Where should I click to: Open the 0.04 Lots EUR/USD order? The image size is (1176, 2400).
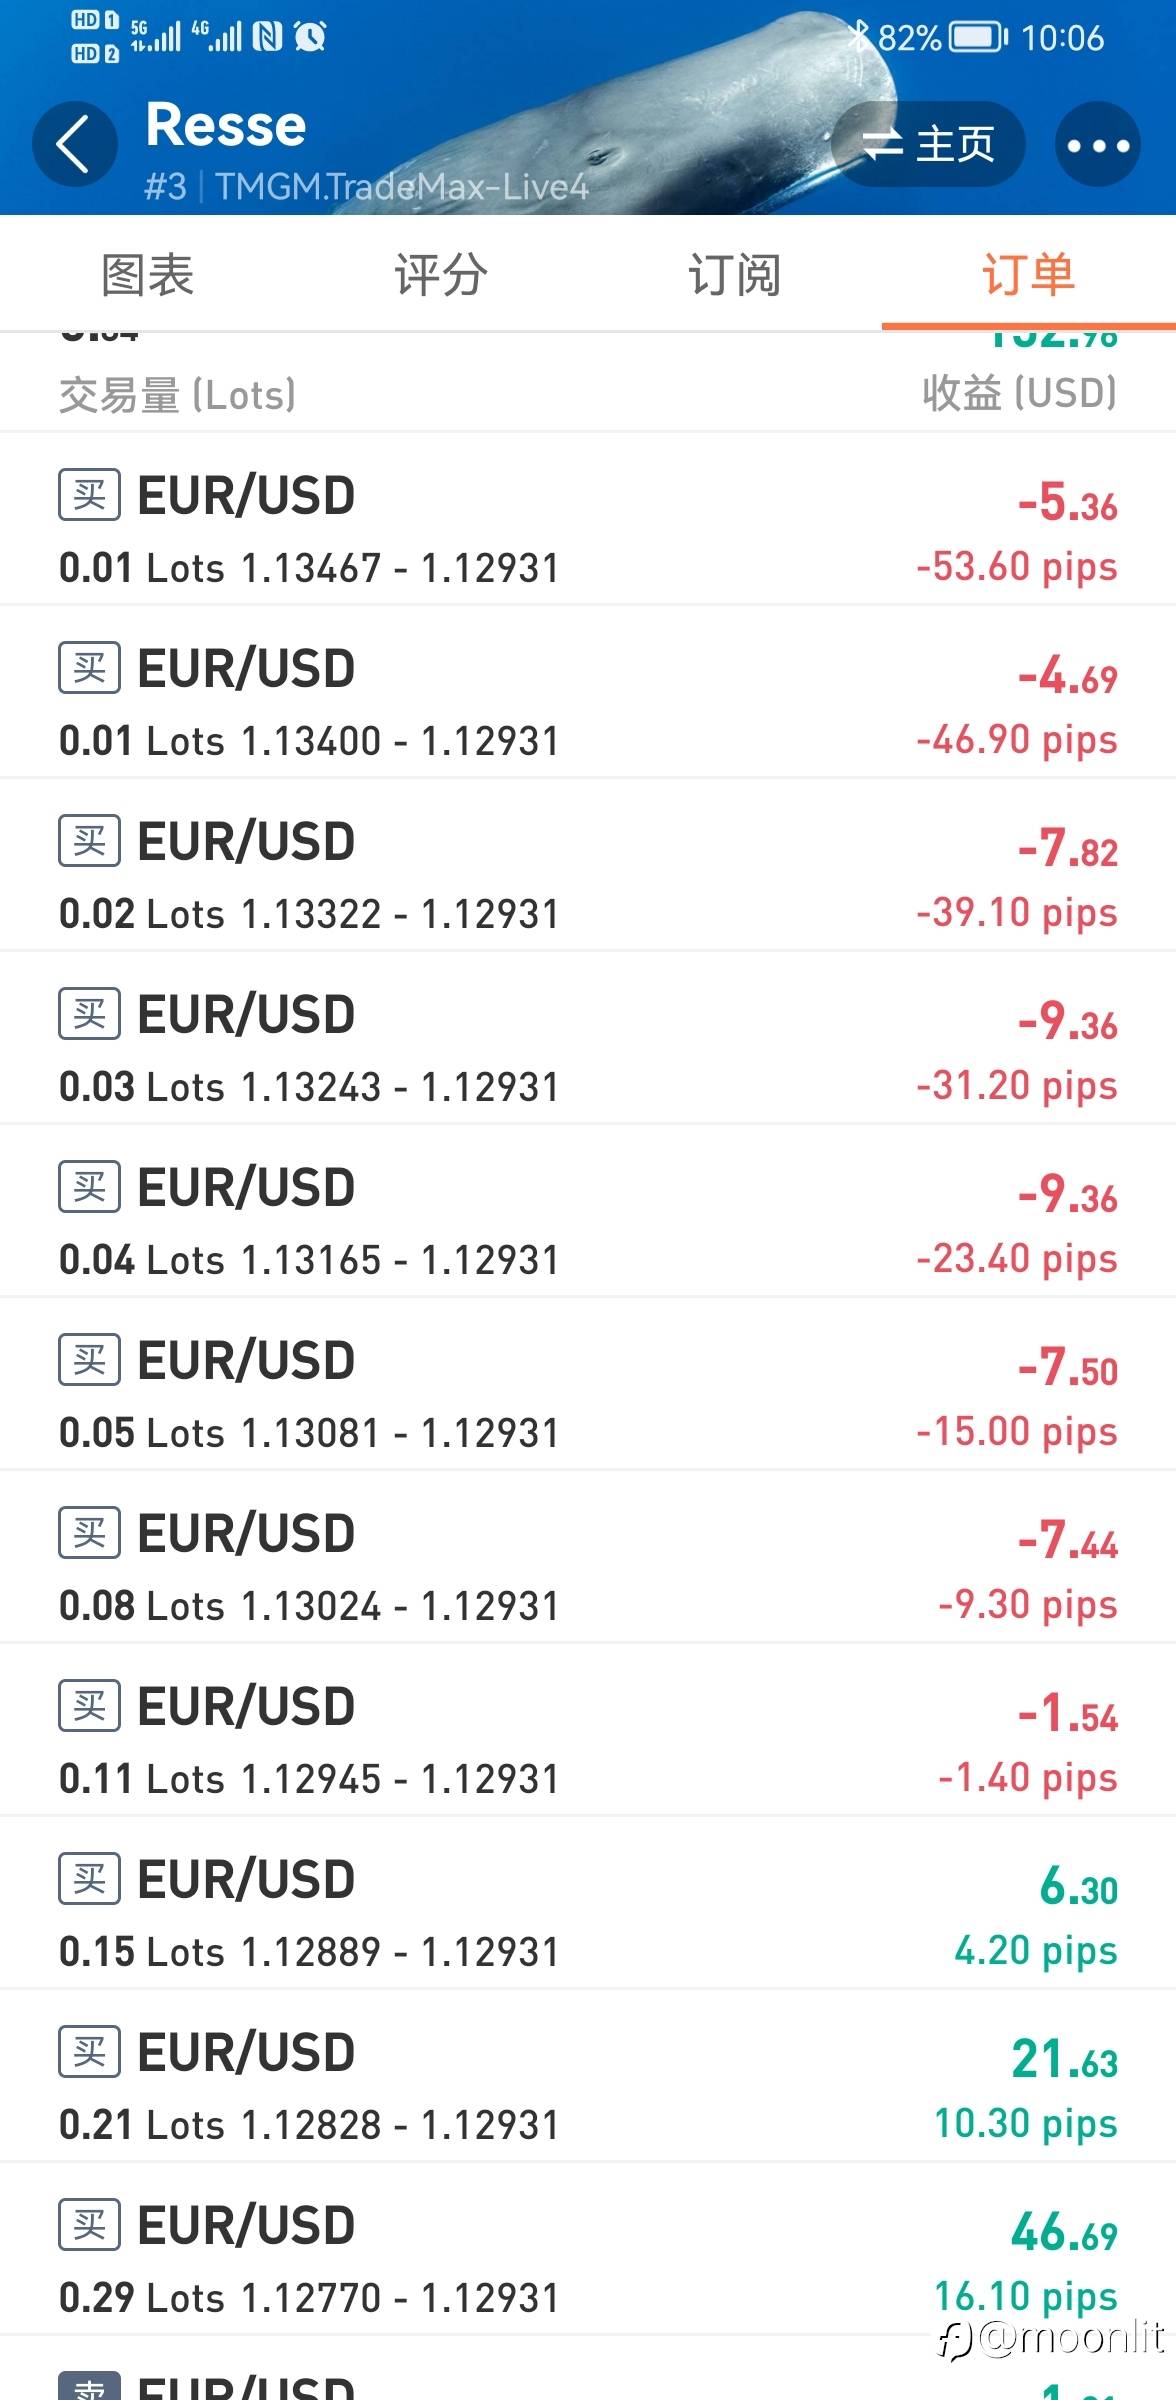(588, 1211)
